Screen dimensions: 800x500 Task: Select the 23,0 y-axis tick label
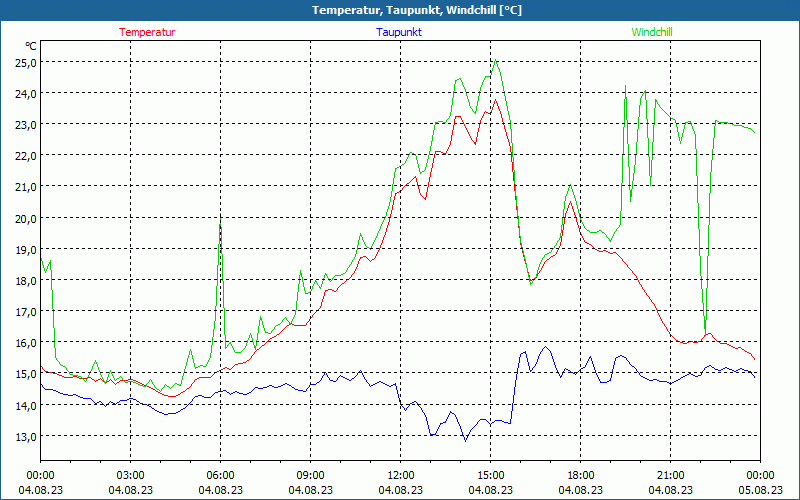[x=25, y=124]
